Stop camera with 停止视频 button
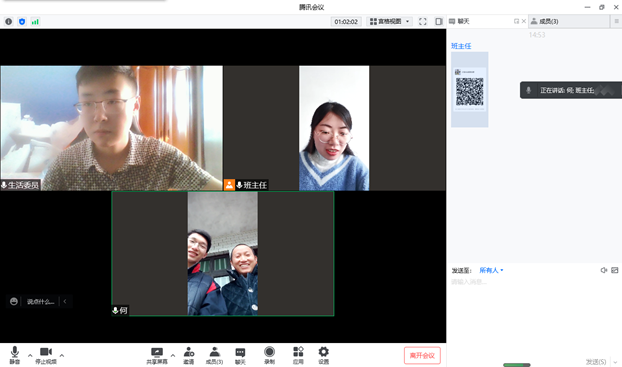This screenshot has height=367, width=622. pyautogui.click(x=46, y=355)
